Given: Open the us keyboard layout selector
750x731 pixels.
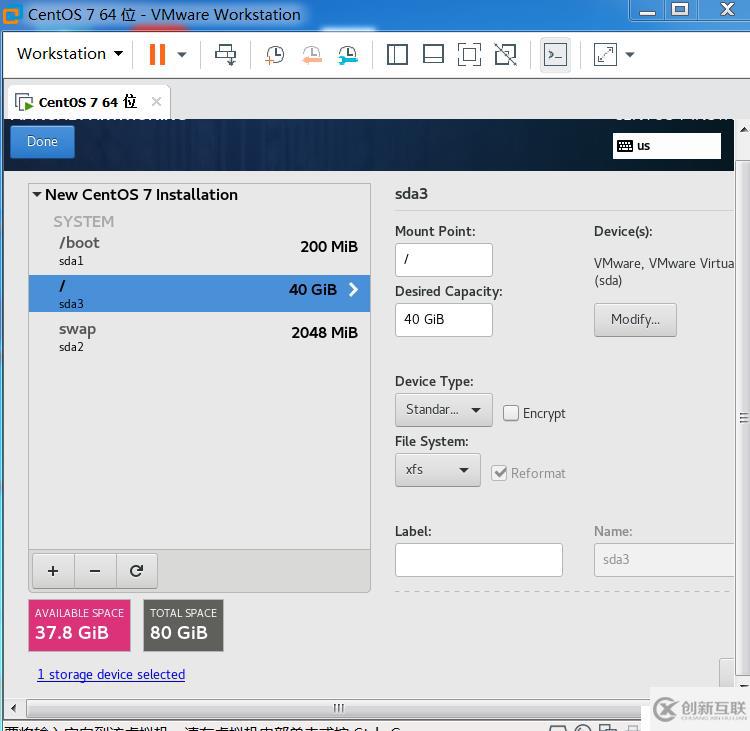Looking at the screenshot, I should (x=666, y=146).
